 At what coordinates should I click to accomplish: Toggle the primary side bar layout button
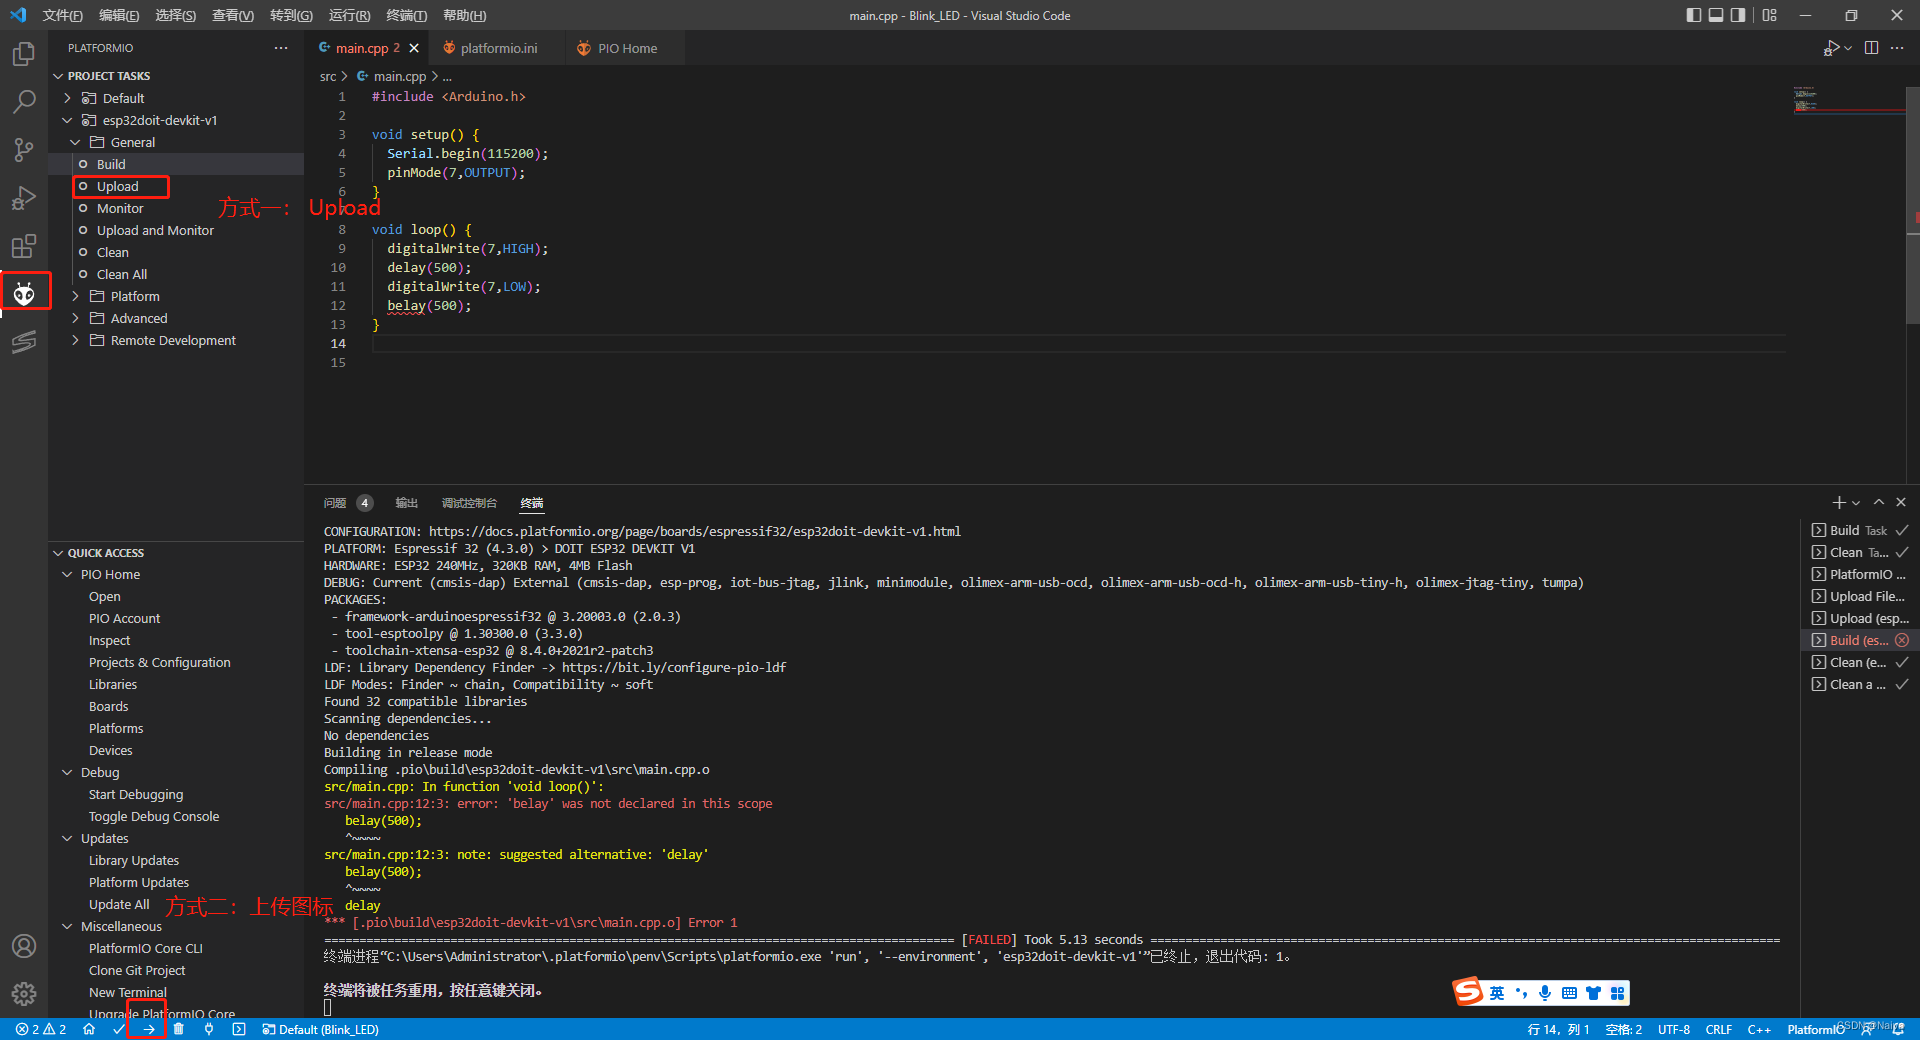pos(1693,15)
